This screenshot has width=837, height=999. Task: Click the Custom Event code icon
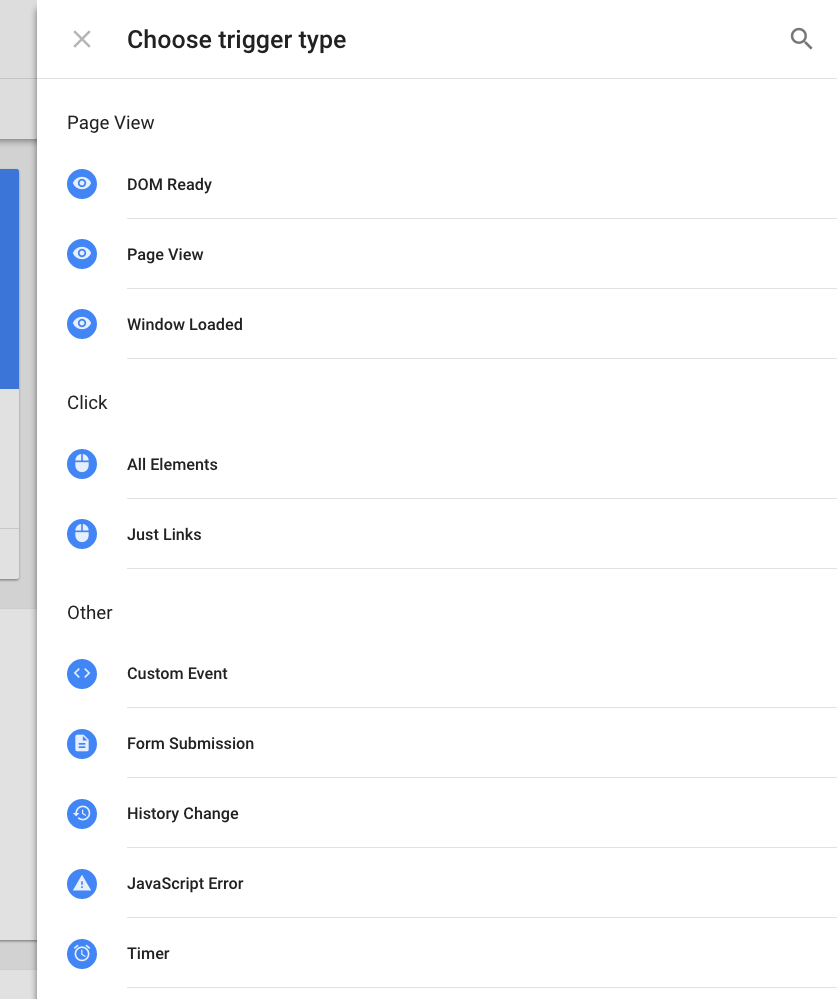[82, 674]
